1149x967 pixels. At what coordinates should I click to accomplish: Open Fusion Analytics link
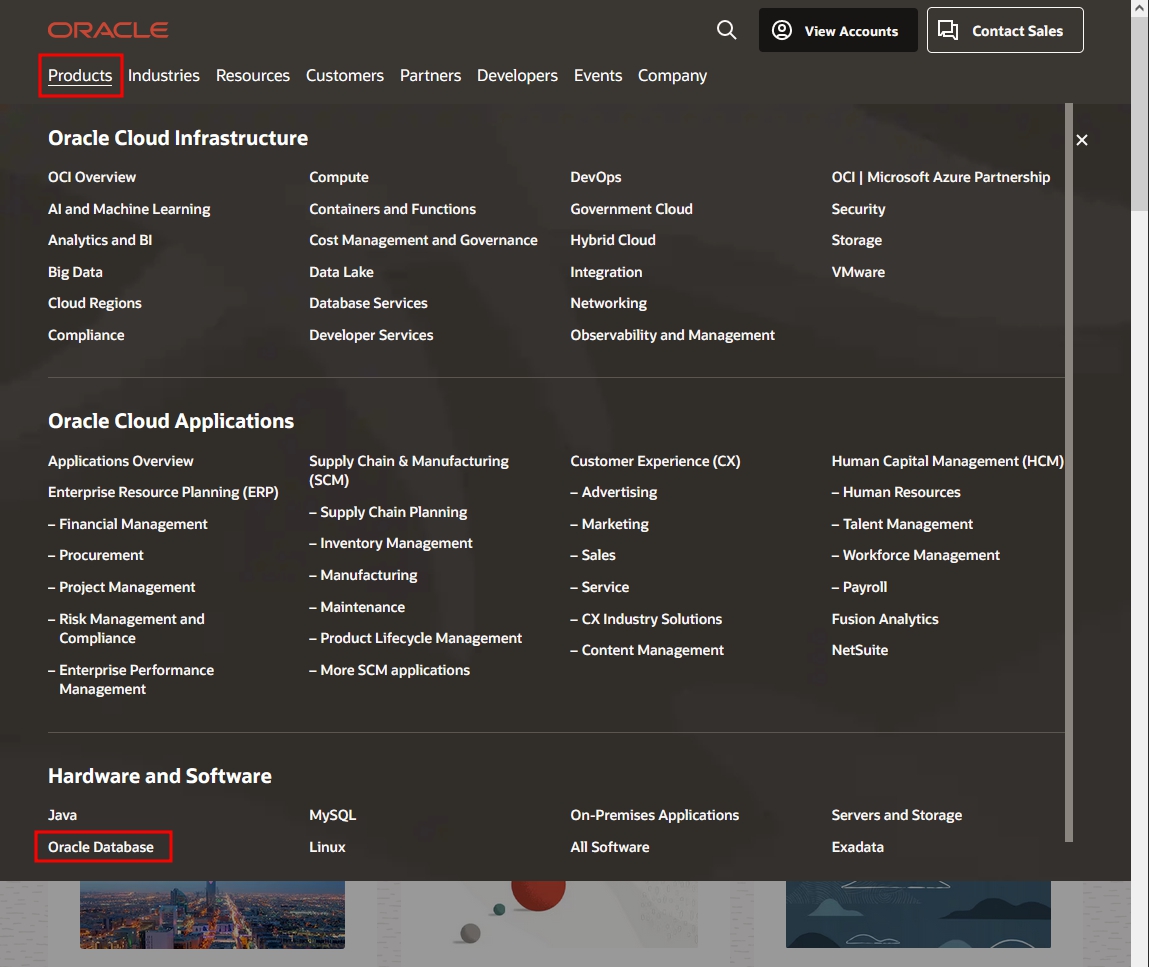(884, 619)
